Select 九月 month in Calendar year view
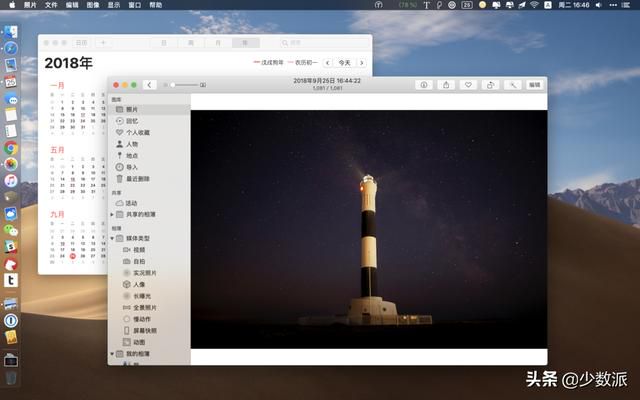 57,214
